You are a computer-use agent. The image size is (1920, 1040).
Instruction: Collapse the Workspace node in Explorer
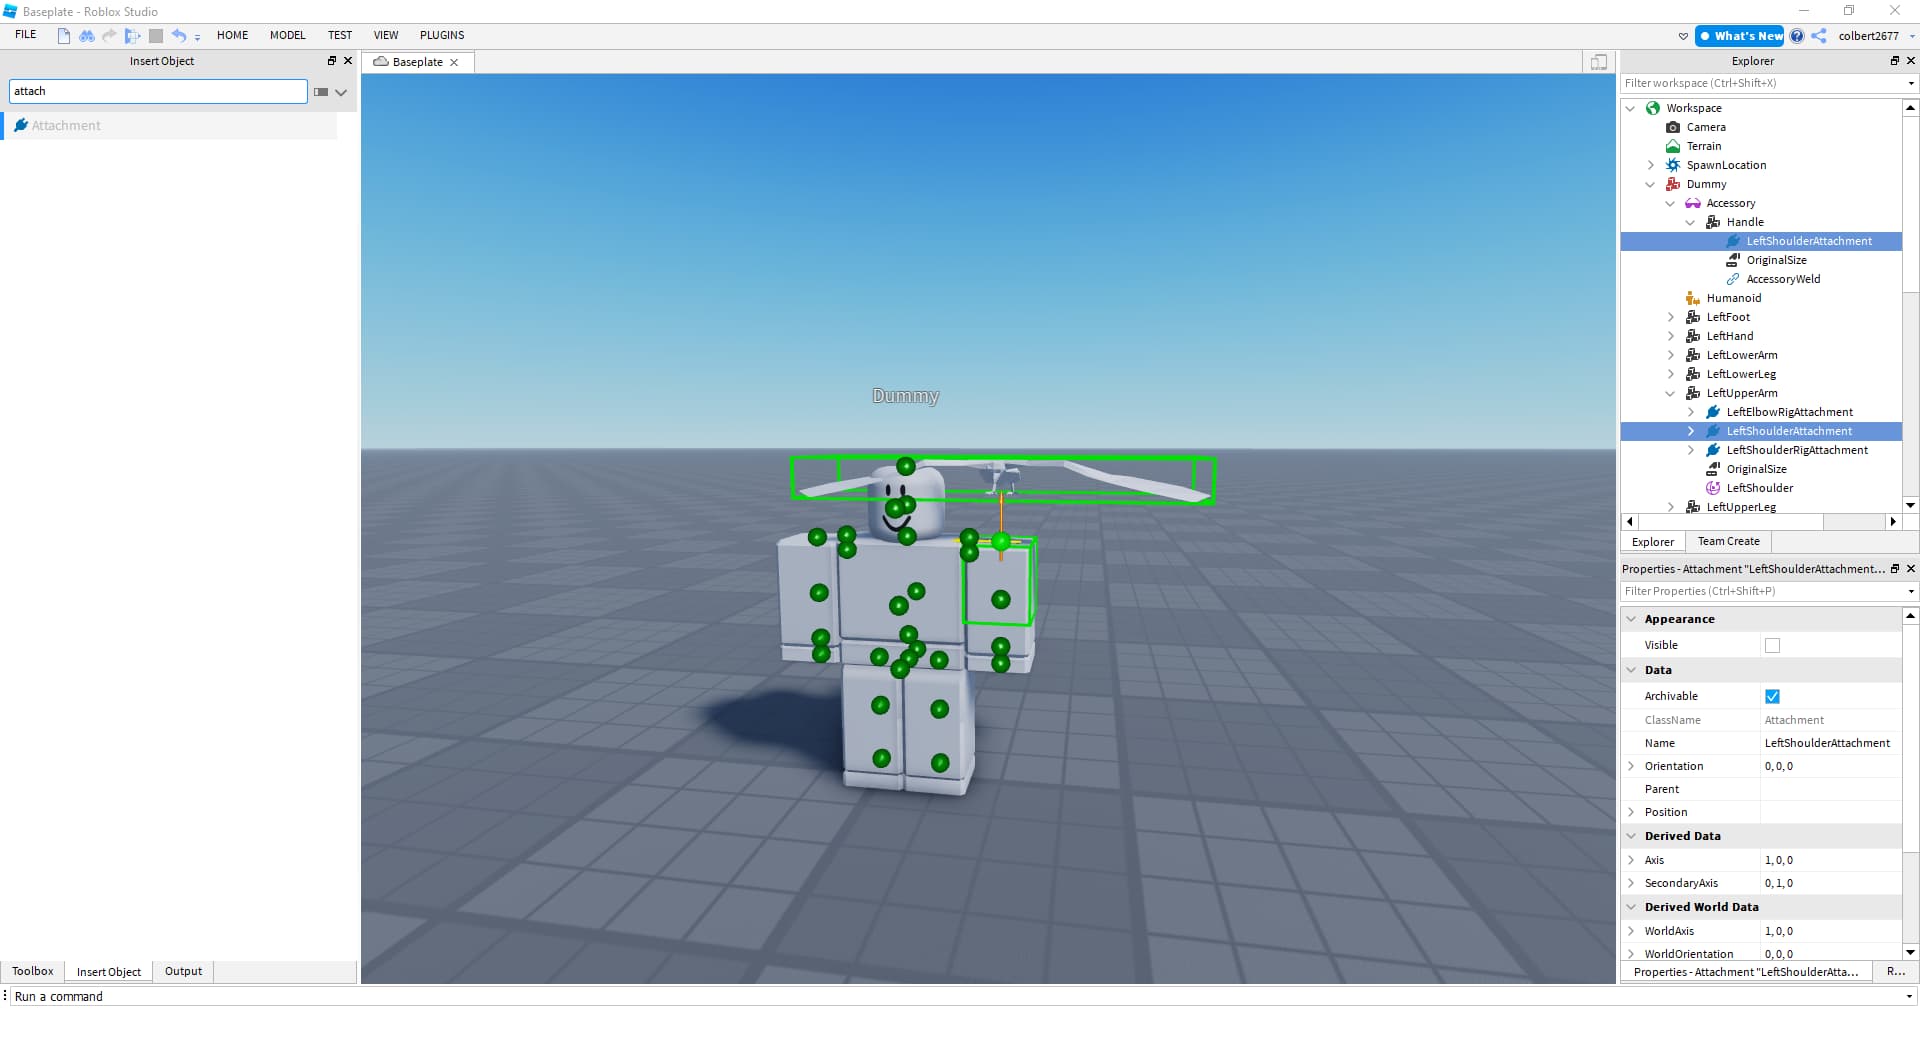pyautogui.click(x=1631, y=108)
